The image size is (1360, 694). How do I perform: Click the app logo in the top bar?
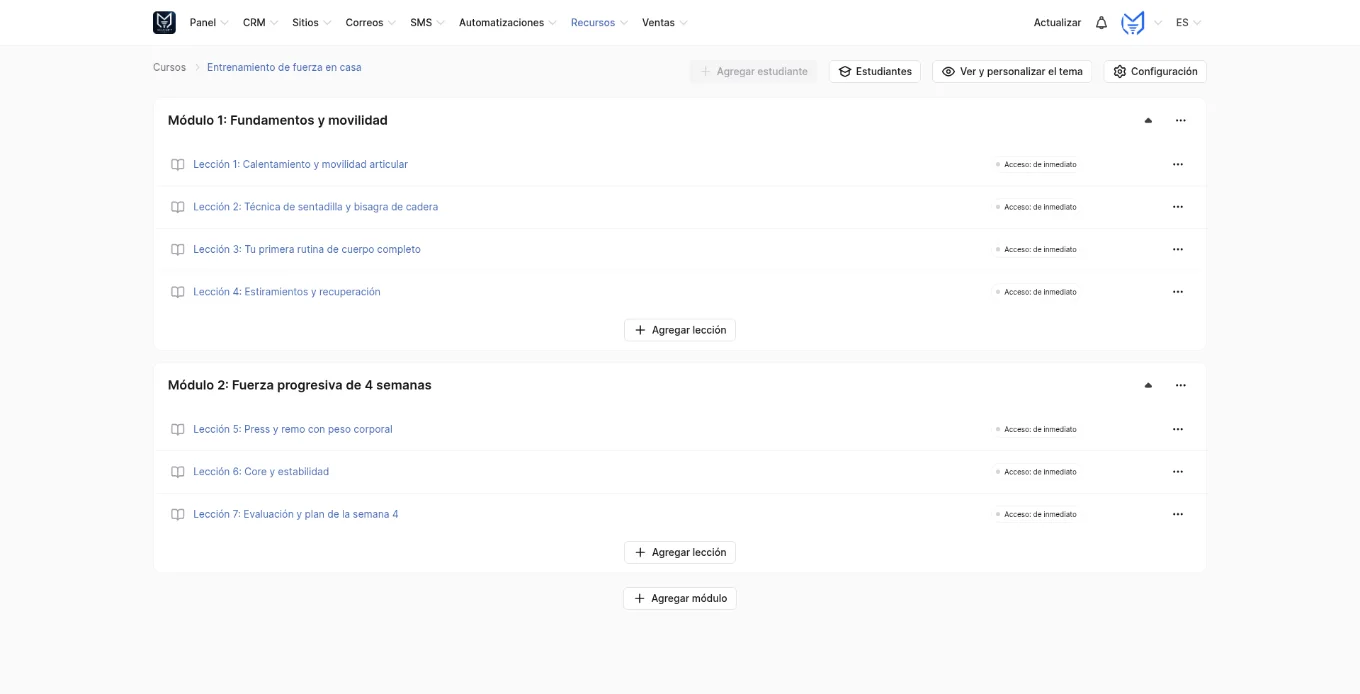164,22
